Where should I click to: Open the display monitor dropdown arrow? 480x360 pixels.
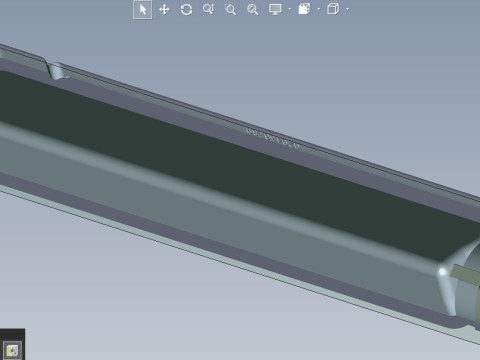point(289,9)
